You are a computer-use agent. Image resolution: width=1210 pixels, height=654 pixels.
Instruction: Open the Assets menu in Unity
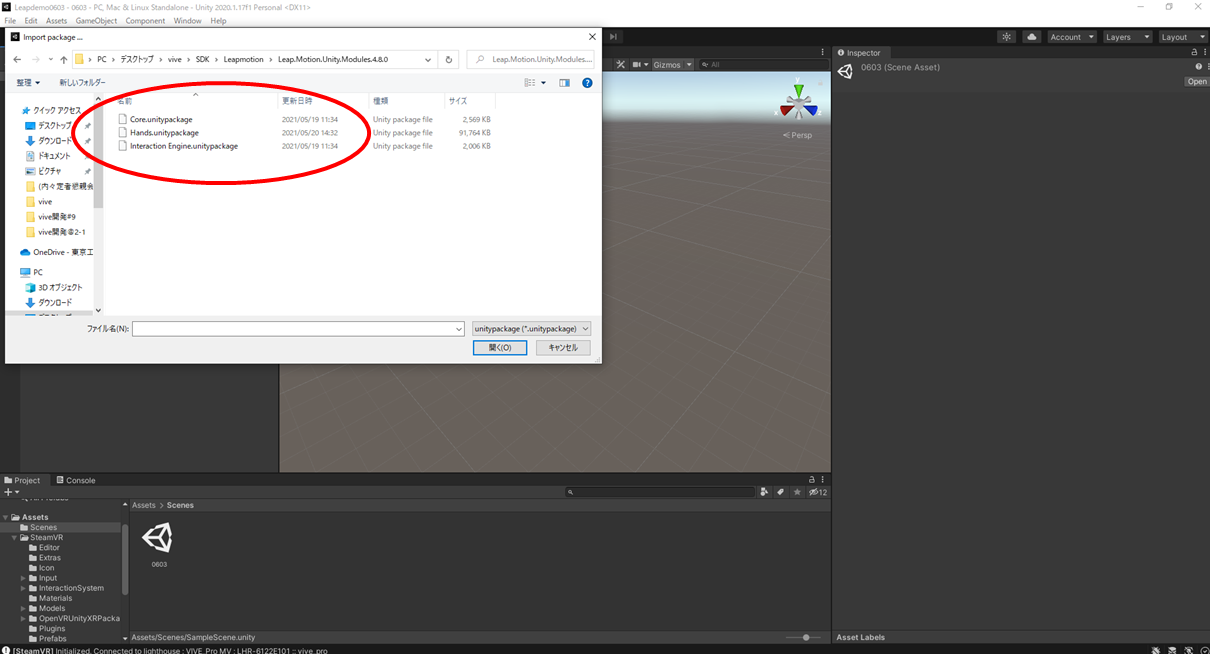pos(57,21)
